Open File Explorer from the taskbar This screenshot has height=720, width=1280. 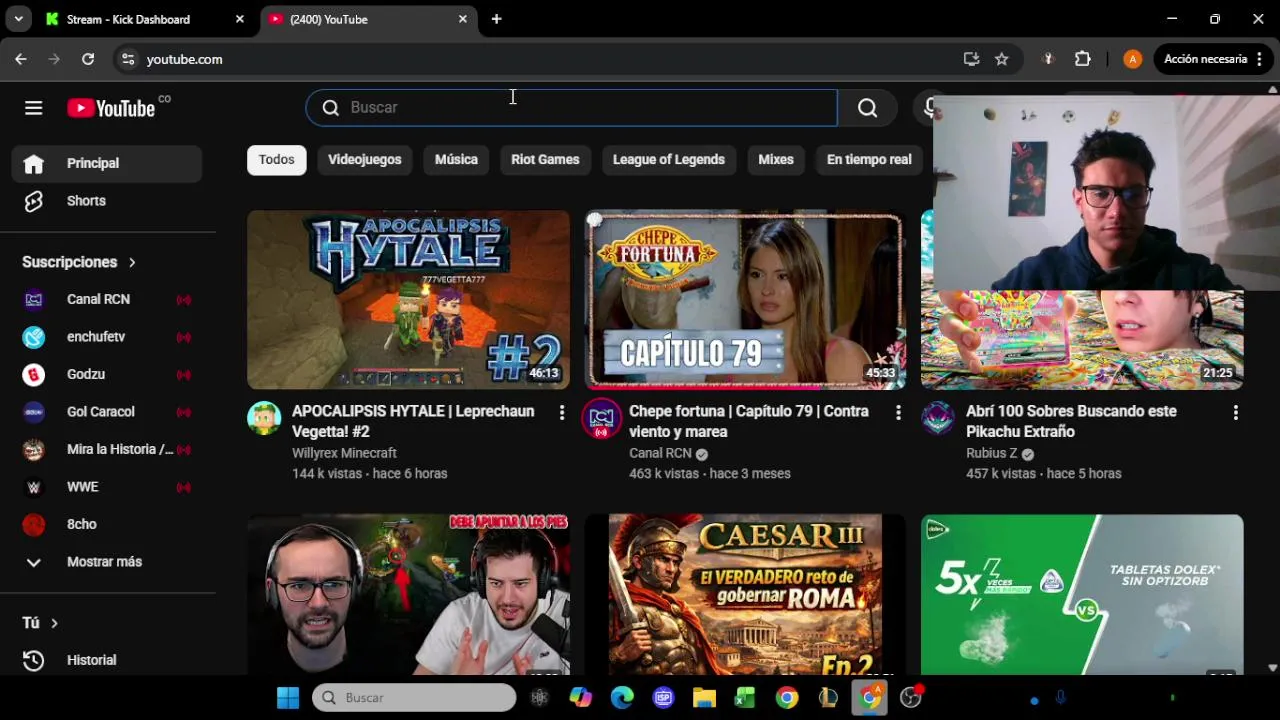click(704, 697)
